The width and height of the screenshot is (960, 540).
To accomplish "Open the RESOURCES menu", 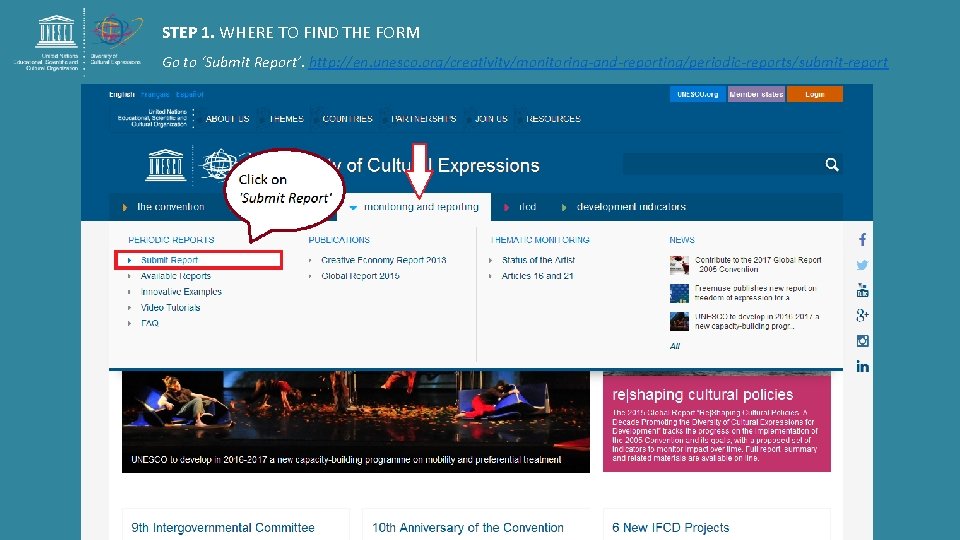I will [x=553, y=119].
